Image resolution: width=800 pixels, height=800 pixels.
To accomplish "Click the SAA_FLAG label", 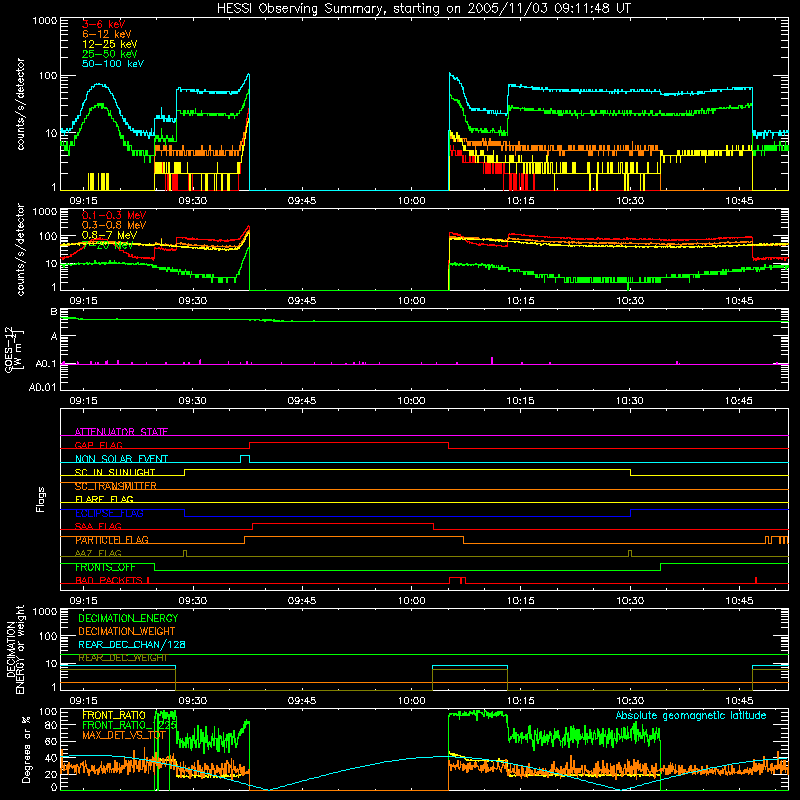I will coord(98,526).
